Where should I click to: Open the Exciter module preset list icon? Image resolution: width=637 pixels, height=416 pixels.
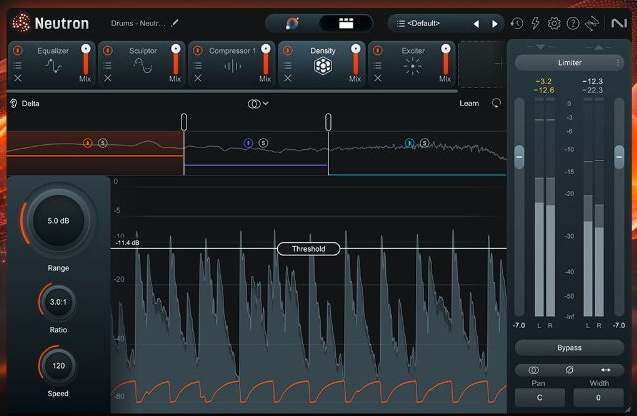click(x=377, y=65)
